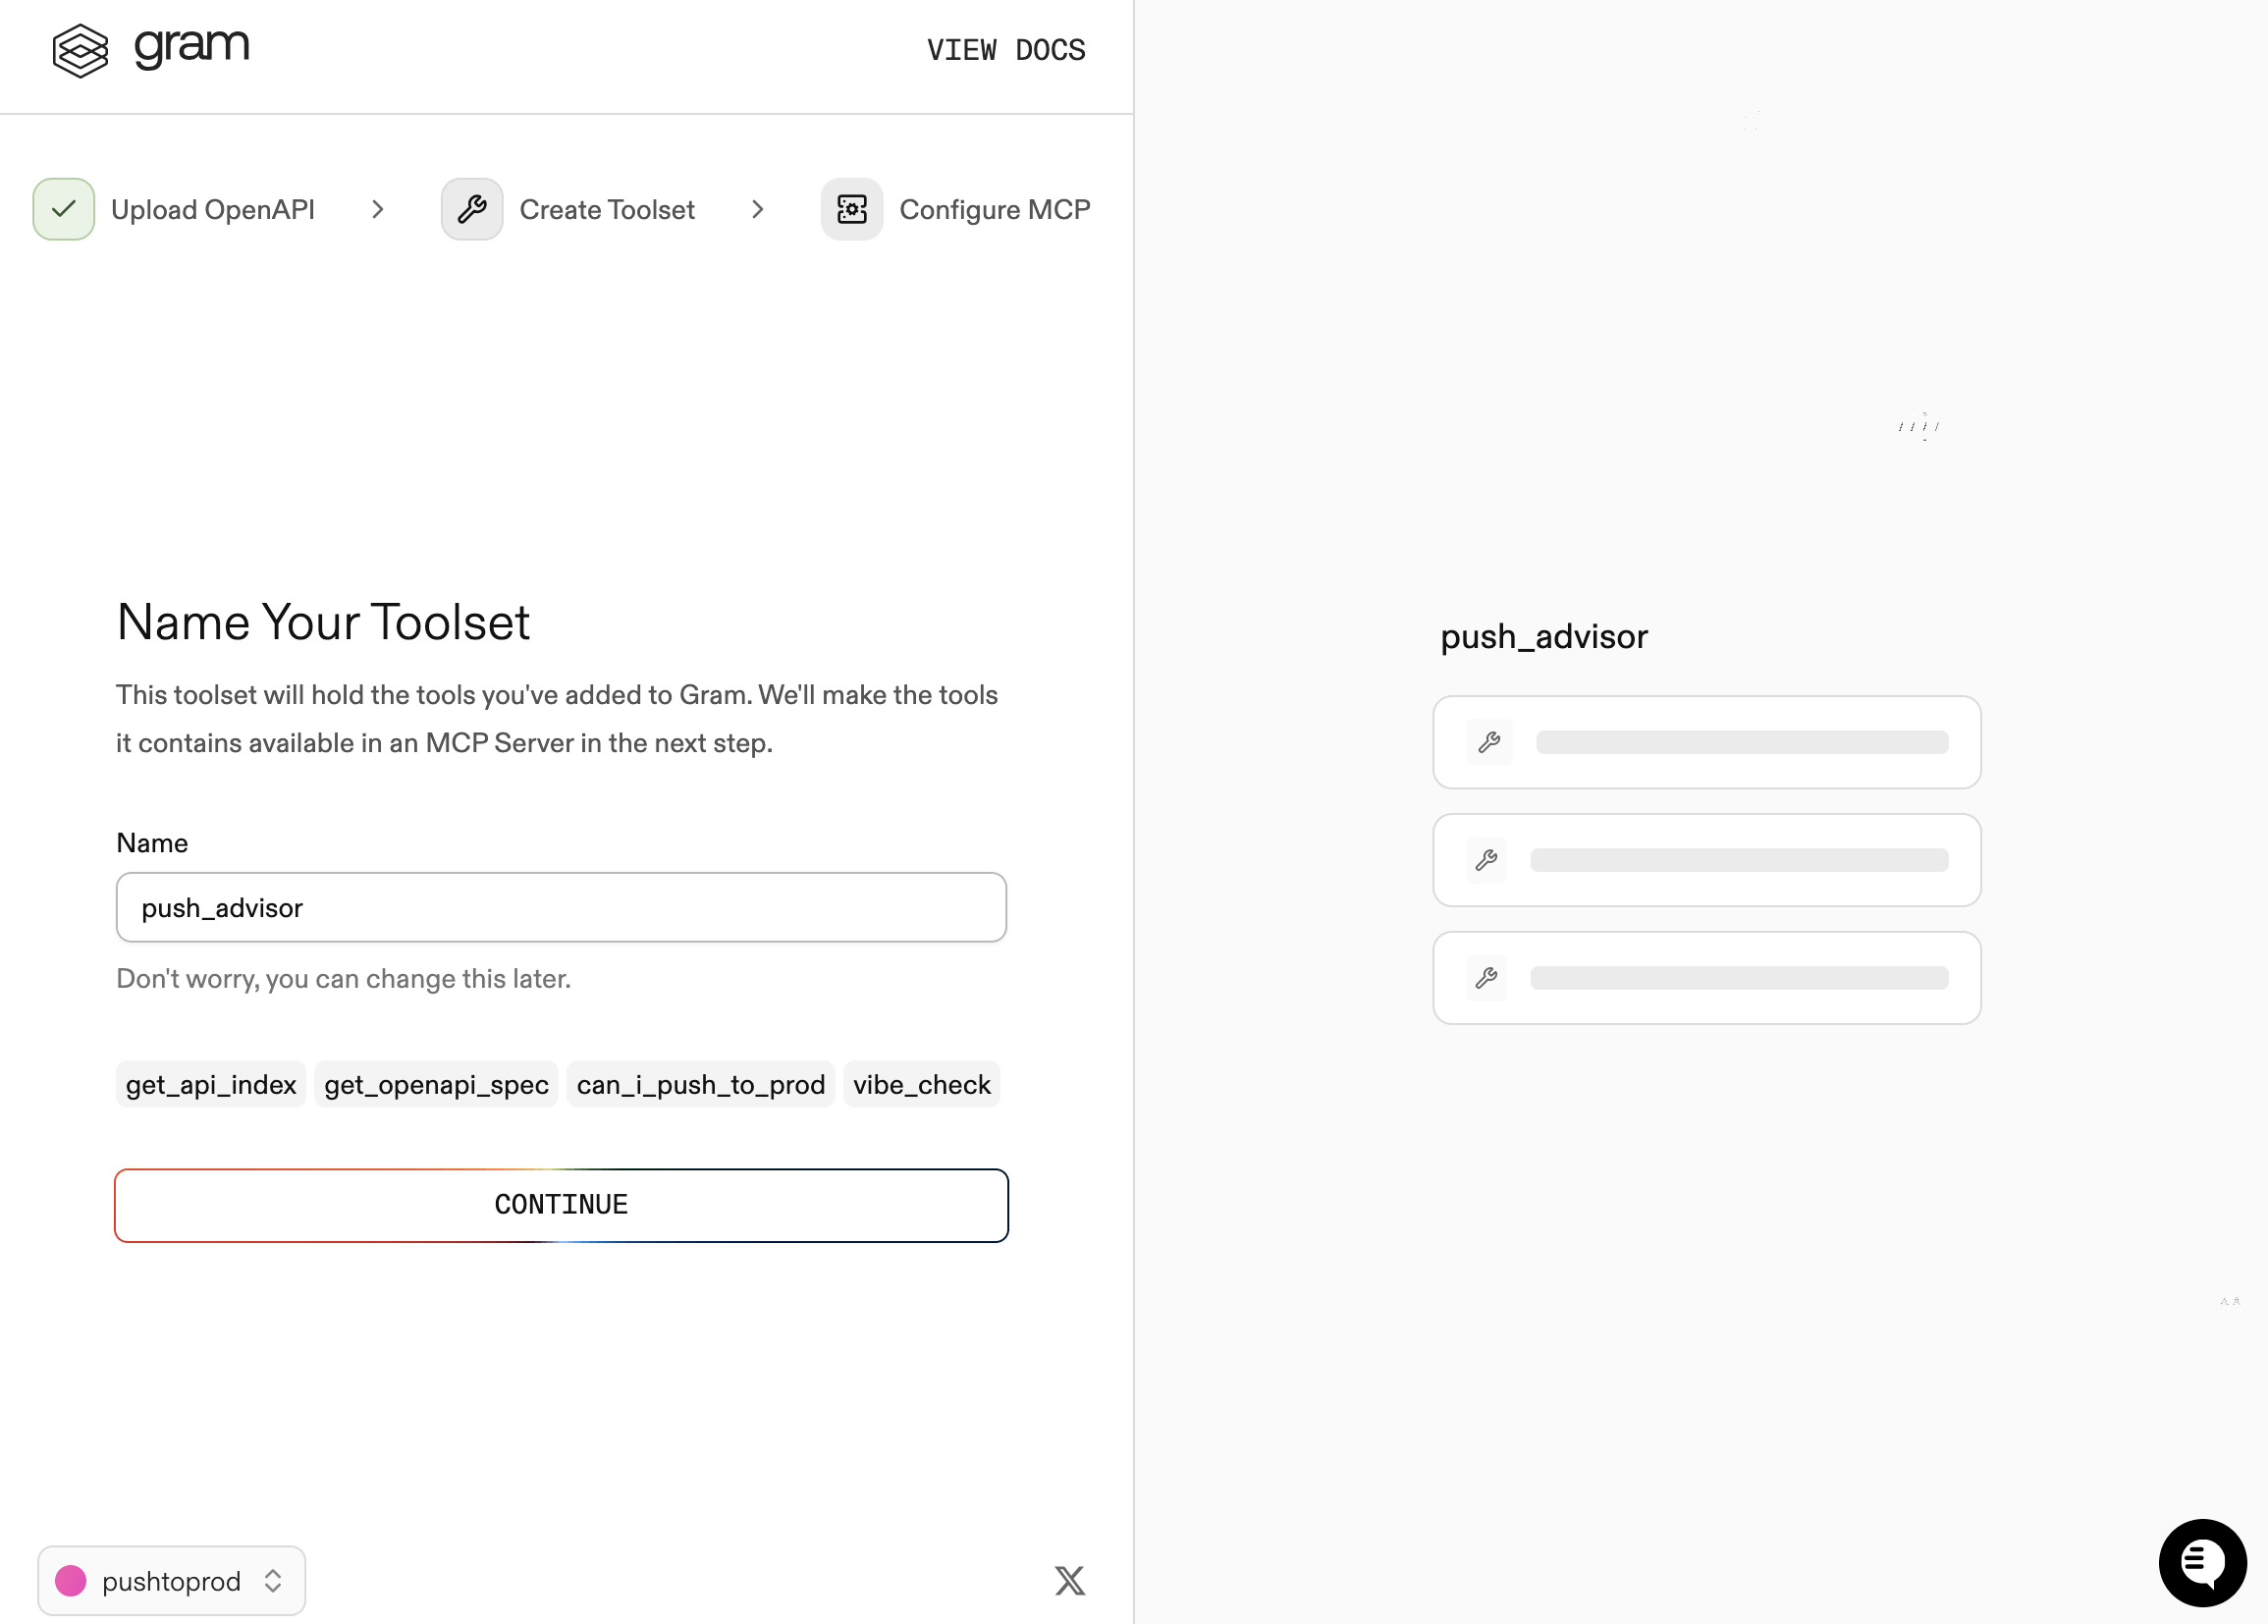The height and width of the screenshot is (1624, 2268).
Task: Click inside the push_advisor name field
Action: [x=560, y=907]
